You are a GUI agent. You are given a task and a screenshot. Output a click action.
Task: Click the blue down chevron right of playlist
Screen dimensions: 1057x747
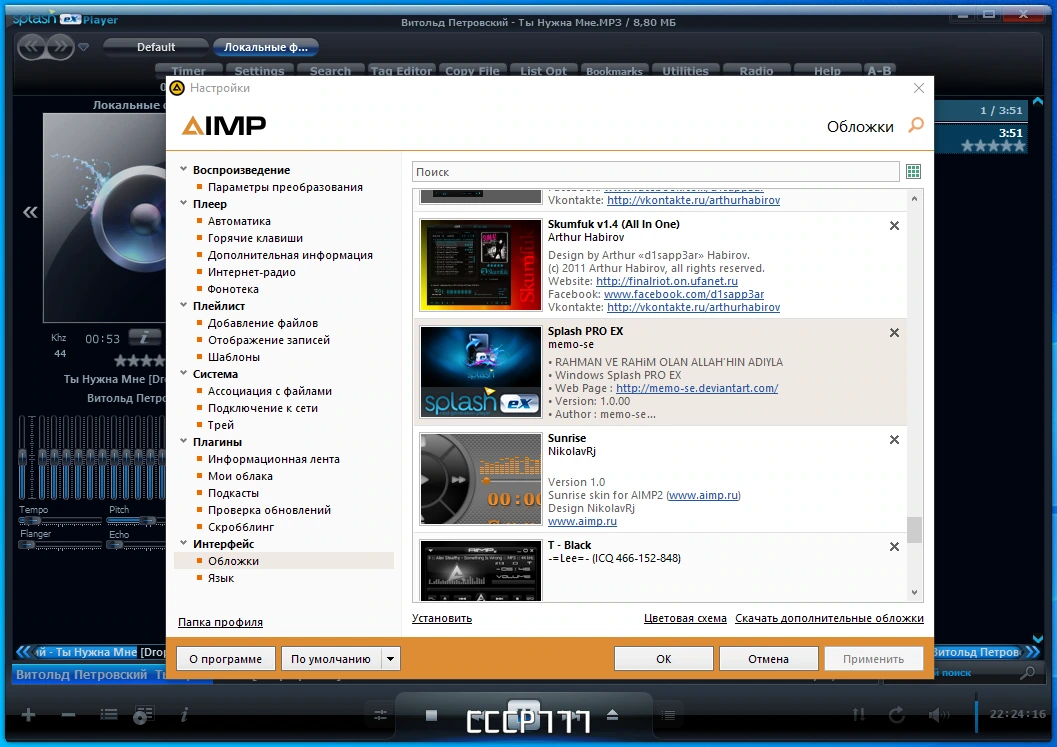click(x=1037, y=638)
